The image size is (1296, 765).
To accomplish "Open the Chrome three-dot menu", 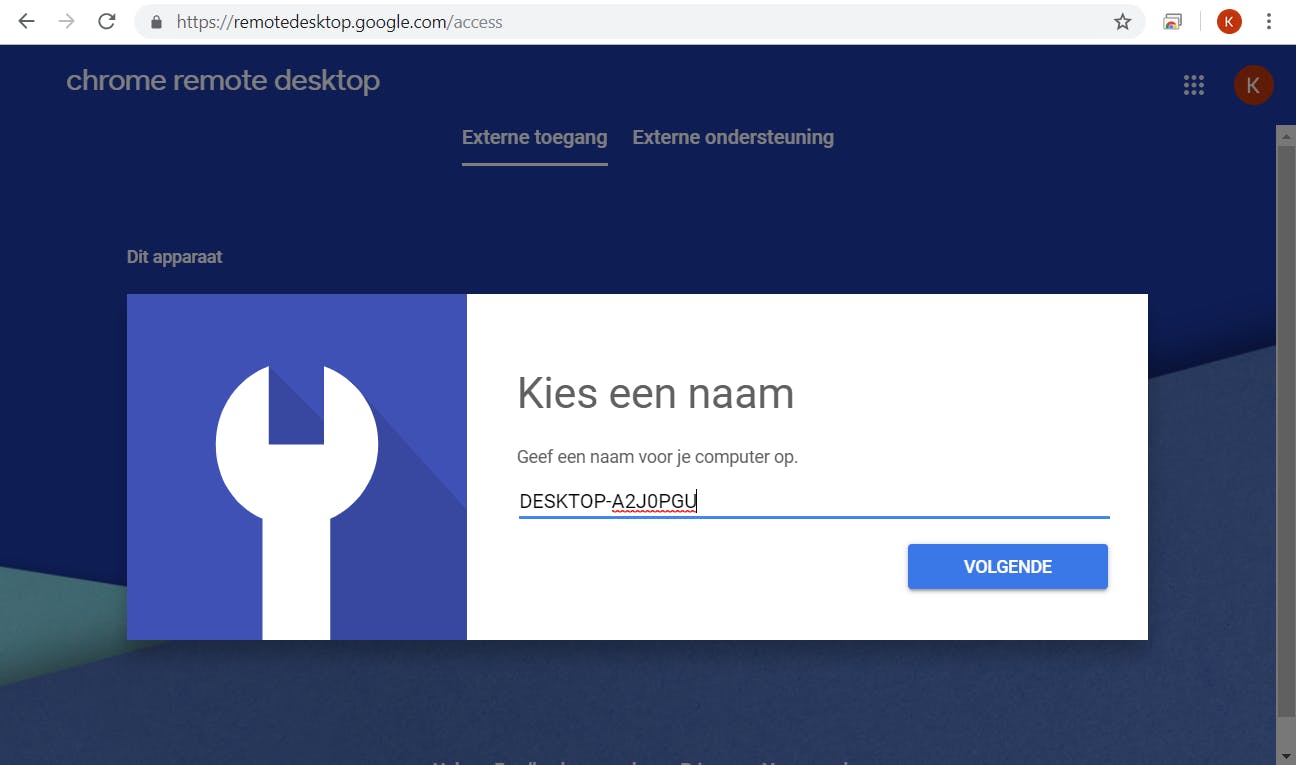I will click(1270, 22).
